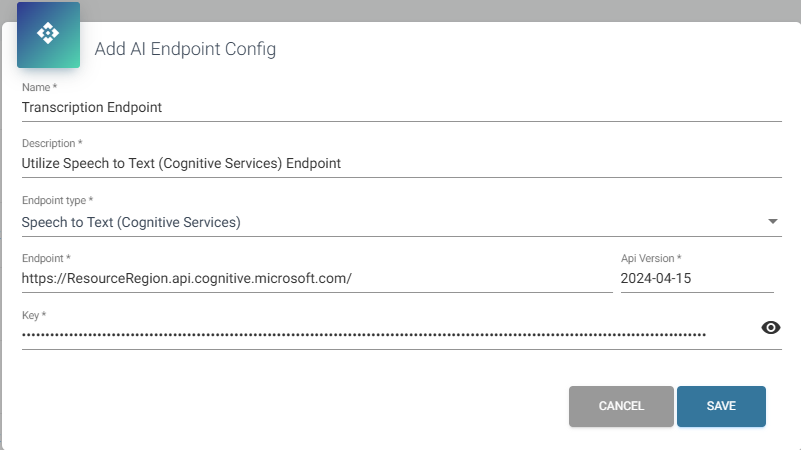Click the Description * field label
This screenshot has height=450, width=801.
tap(52, 144)
